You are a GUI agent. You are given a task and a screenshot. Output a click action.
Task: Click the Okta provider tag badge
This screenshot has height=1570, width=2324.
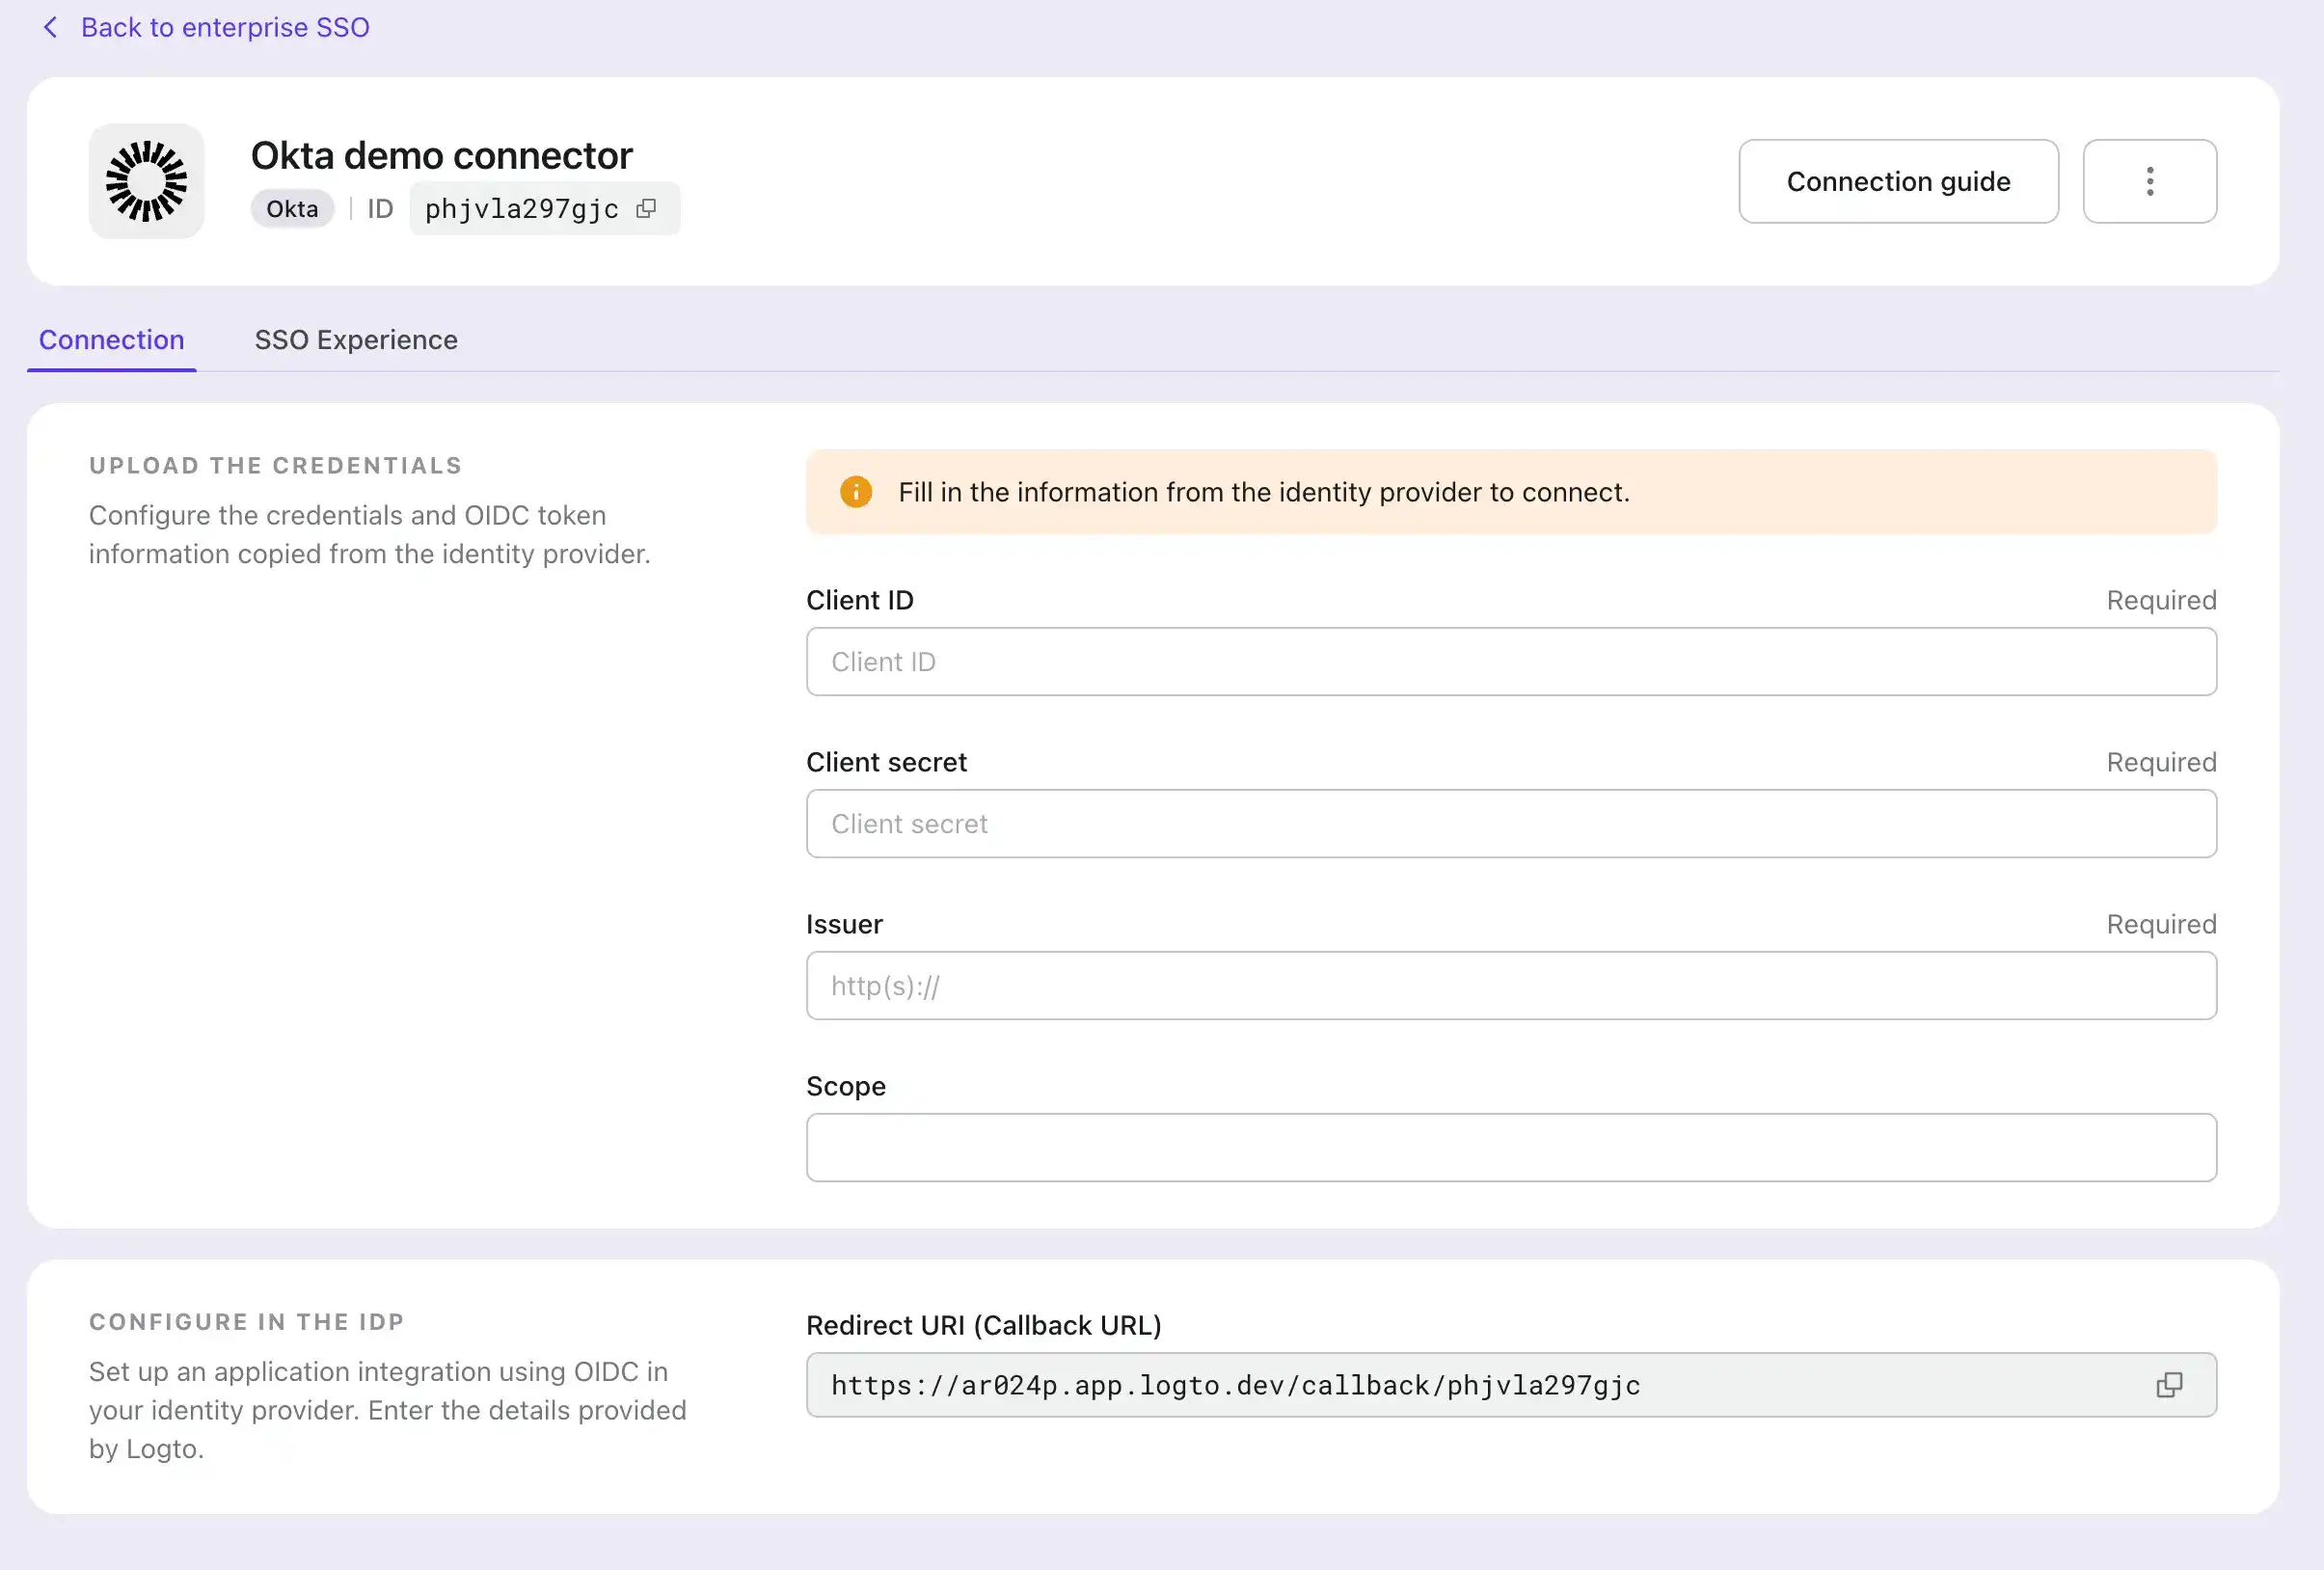click(x=292, y=209)
